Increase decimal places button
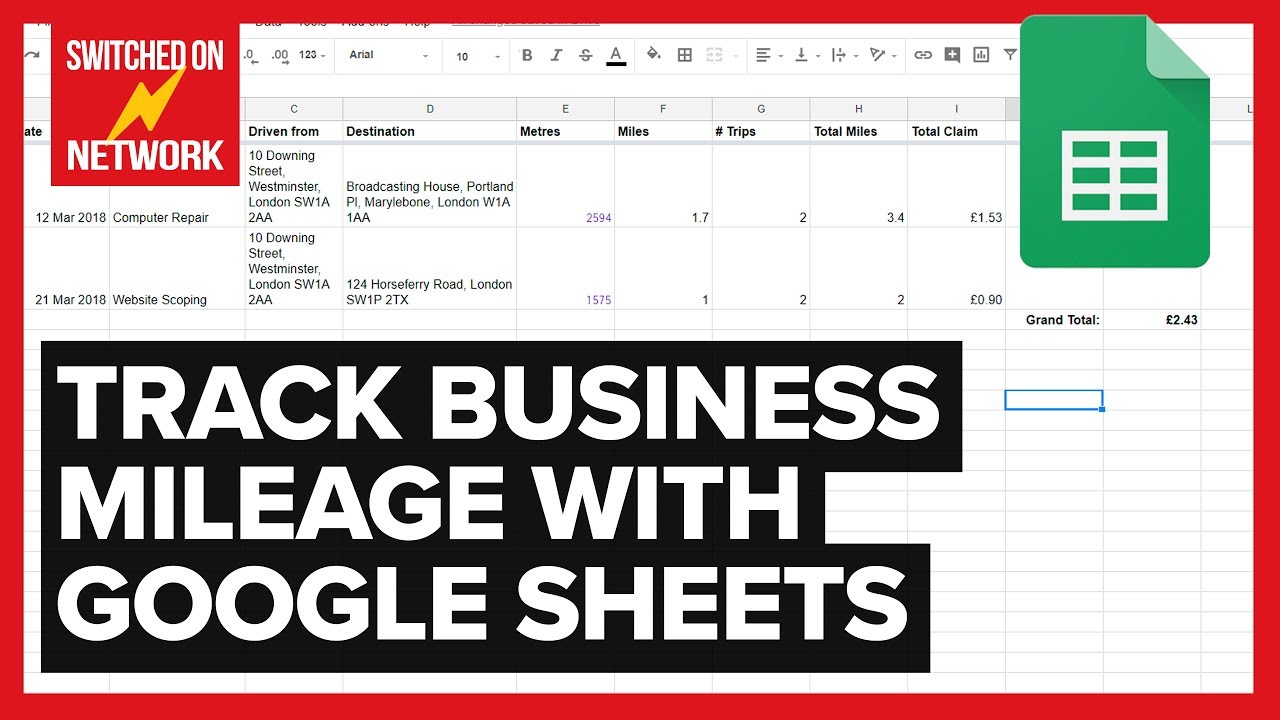This screenshot has width=1280, height=720. coord(280,55)
